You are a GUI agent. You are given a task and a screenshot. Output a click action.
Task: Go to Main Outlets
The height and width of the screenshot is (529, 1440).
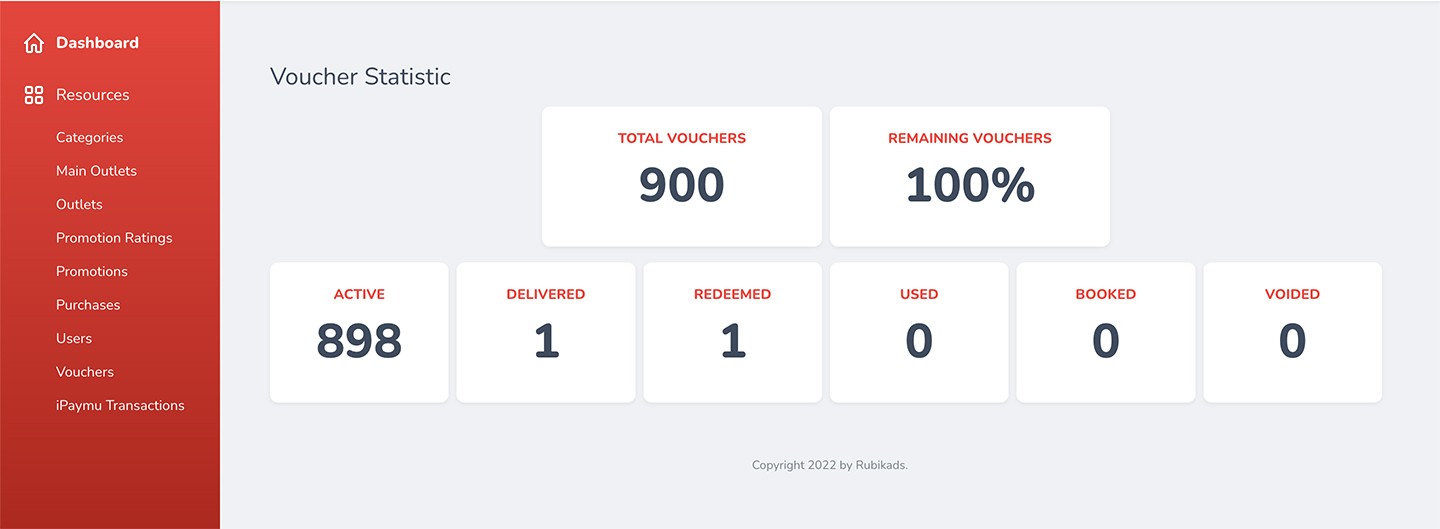pos(96,171)
